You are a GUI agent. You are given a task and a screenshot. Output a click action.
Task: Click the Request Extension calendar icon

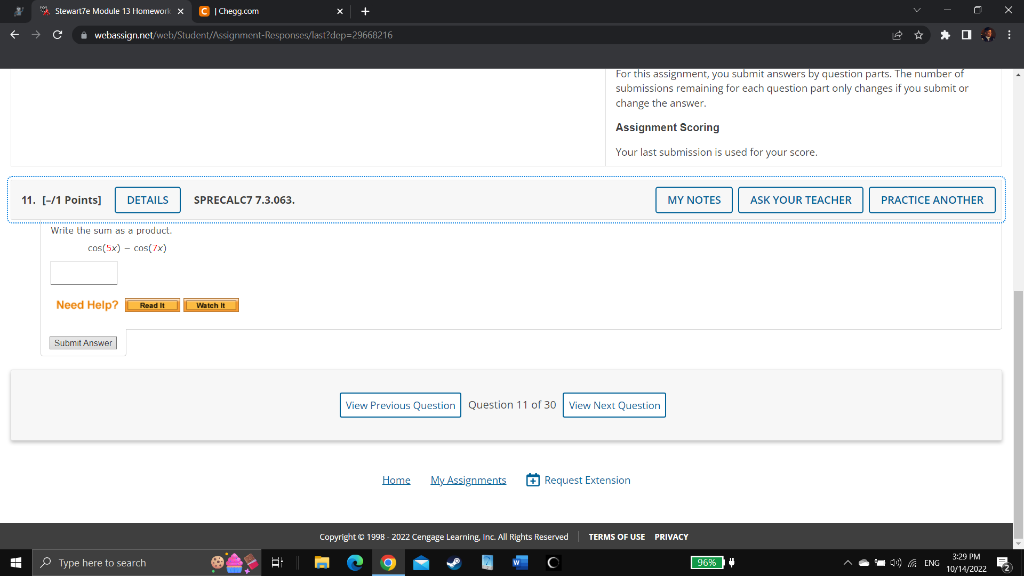[533, 480]
